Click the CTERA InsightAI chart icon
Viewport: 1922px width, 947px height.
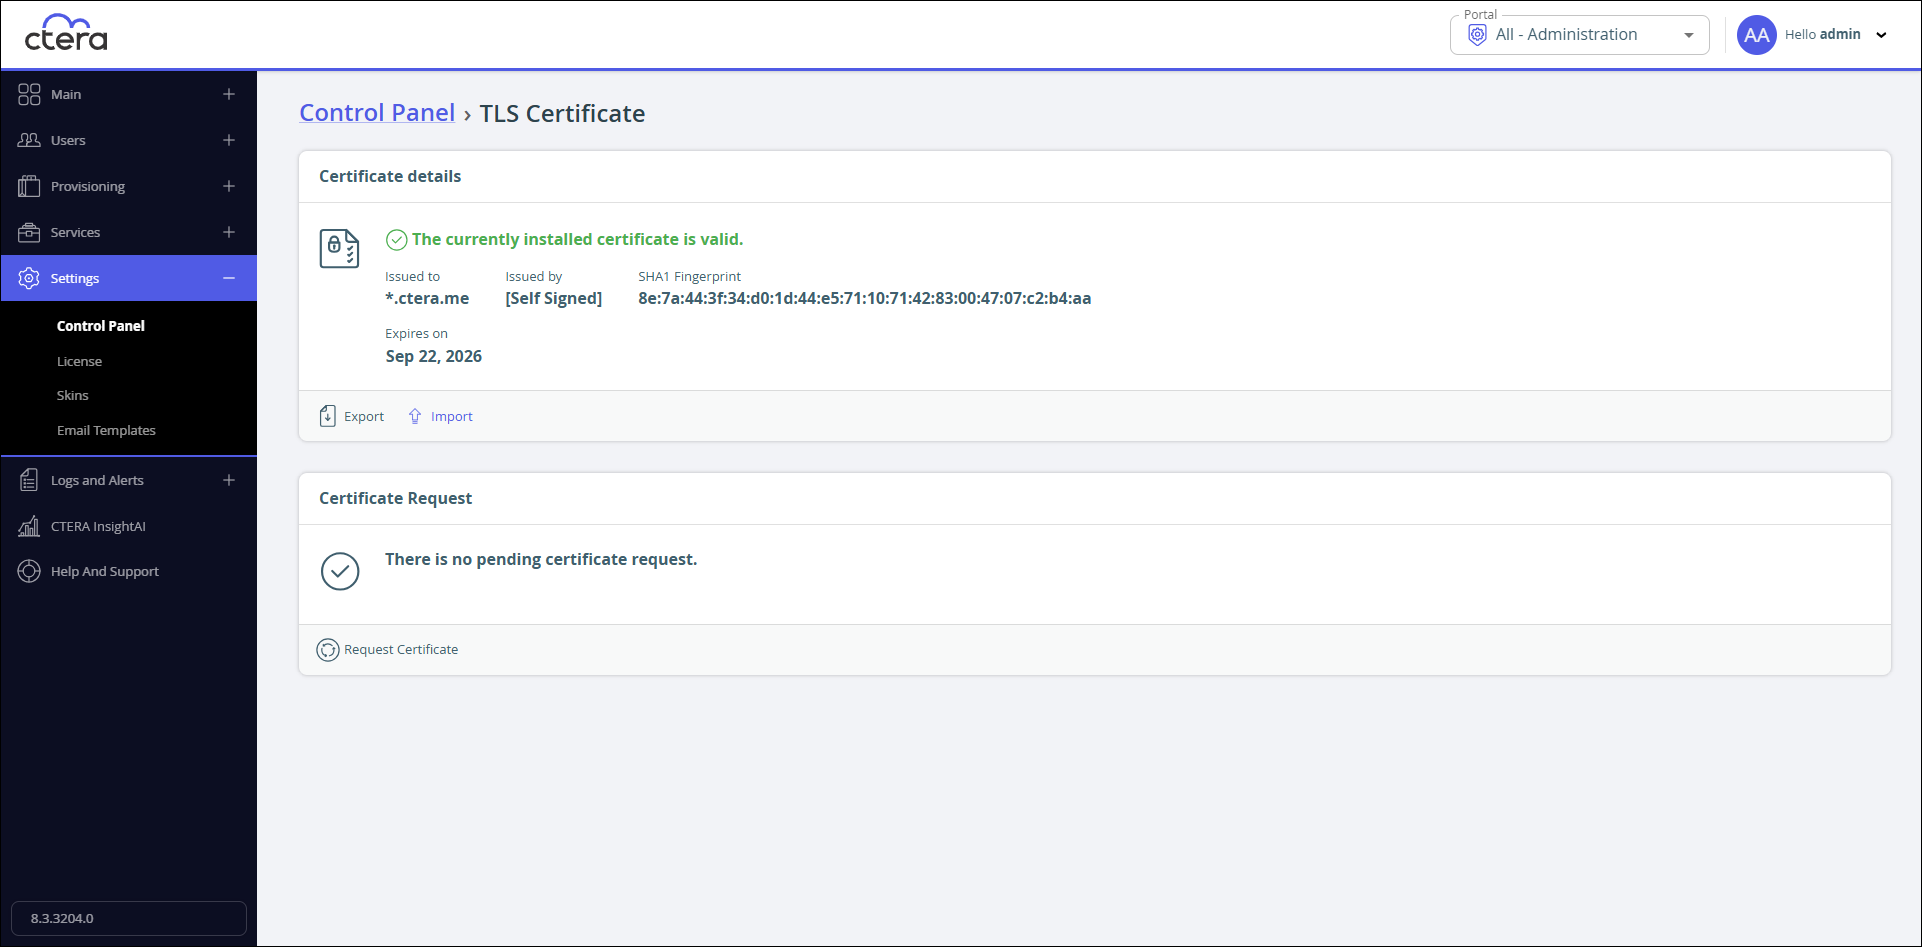29,526
